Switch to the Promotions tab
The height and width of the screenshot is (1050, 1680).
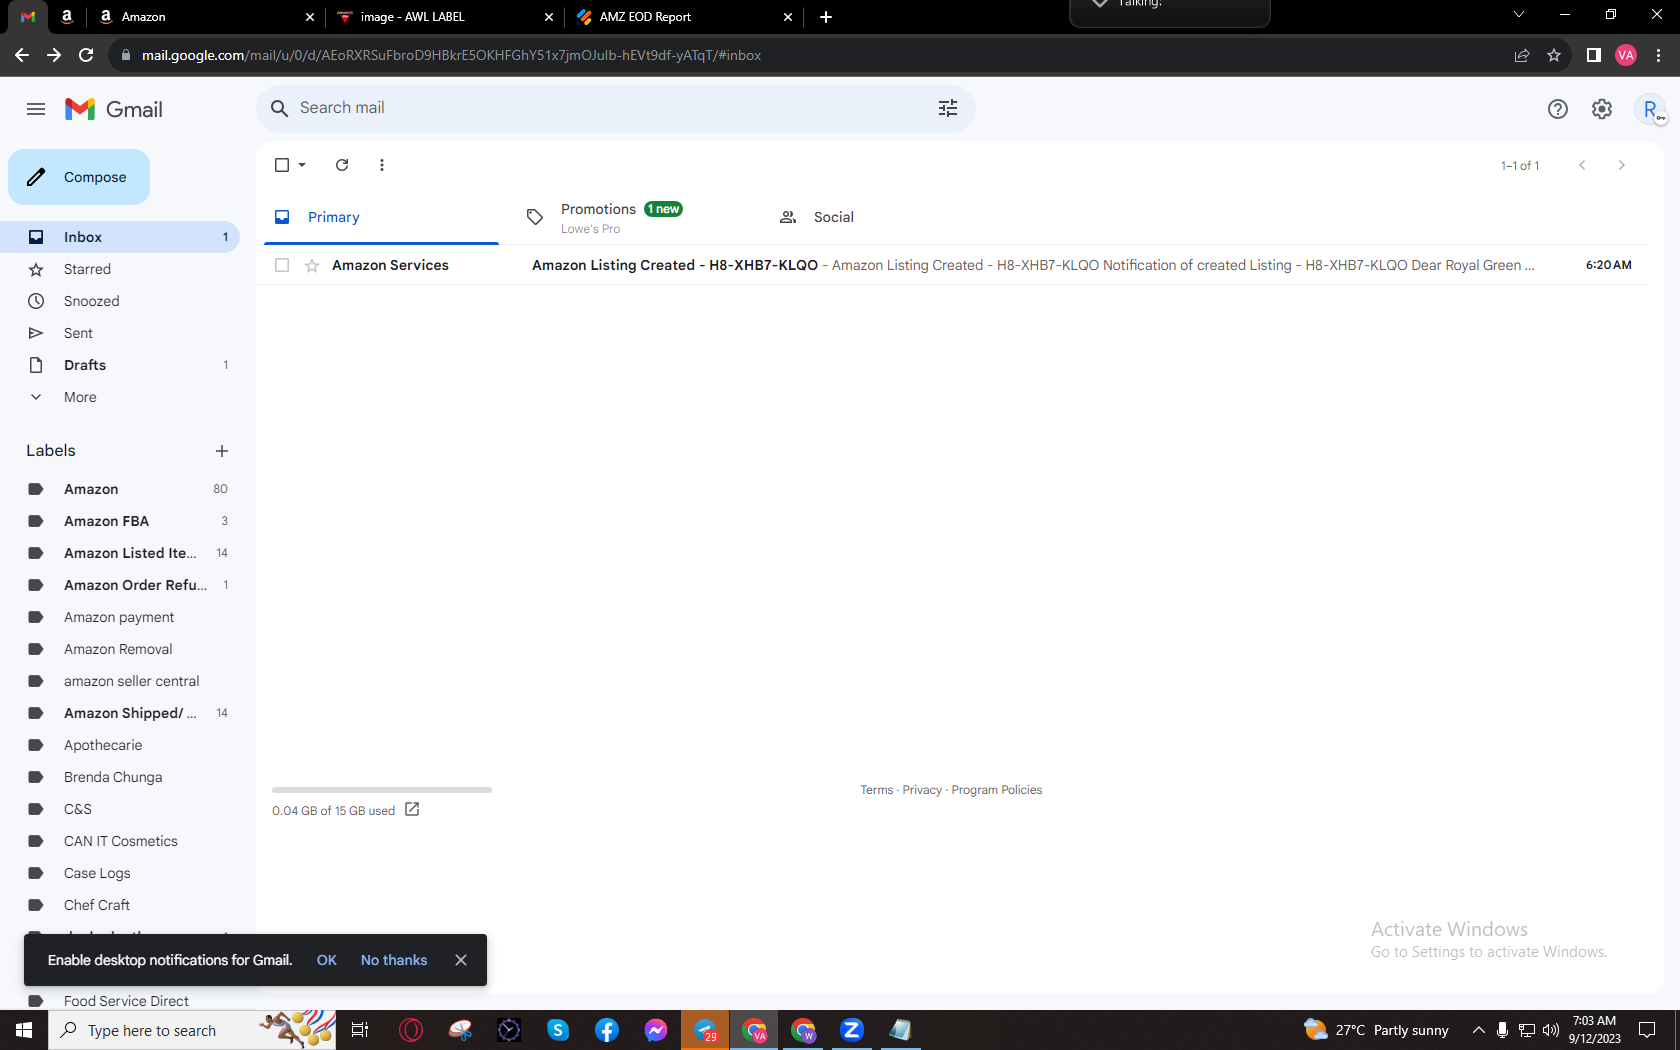click(634, 217)
